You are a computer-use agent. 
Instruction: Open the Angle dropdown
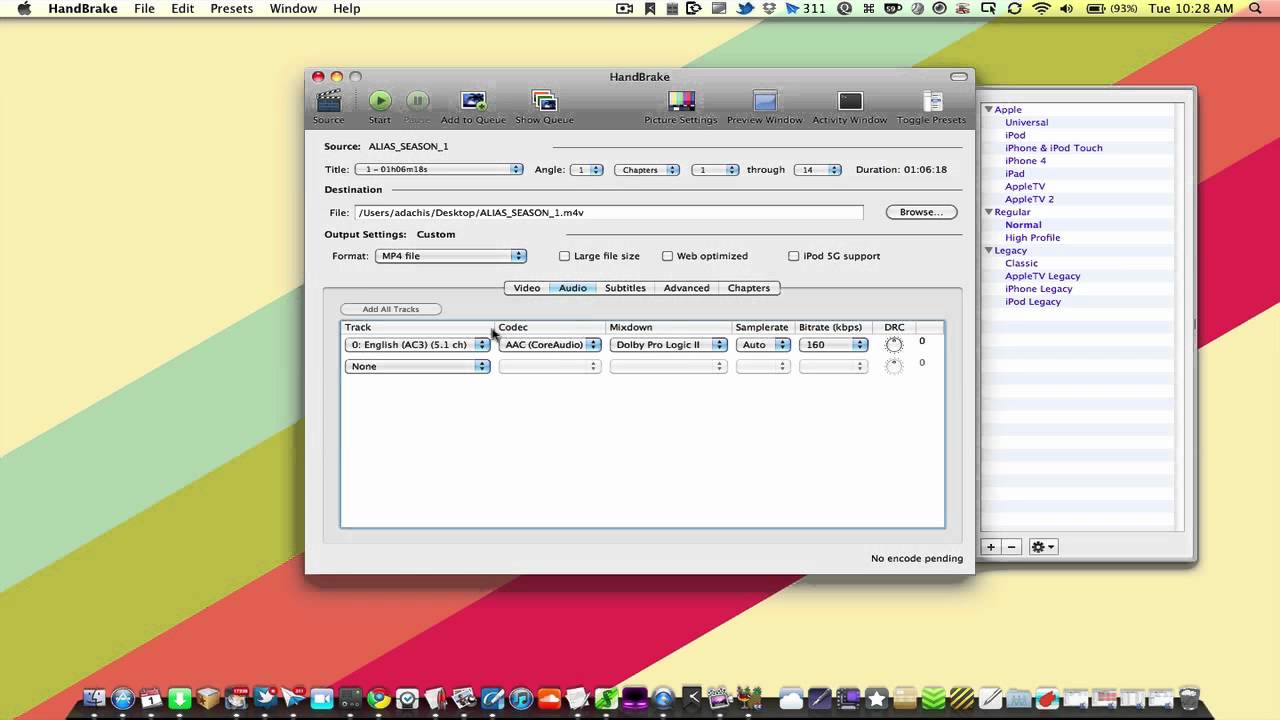[586, 170]
